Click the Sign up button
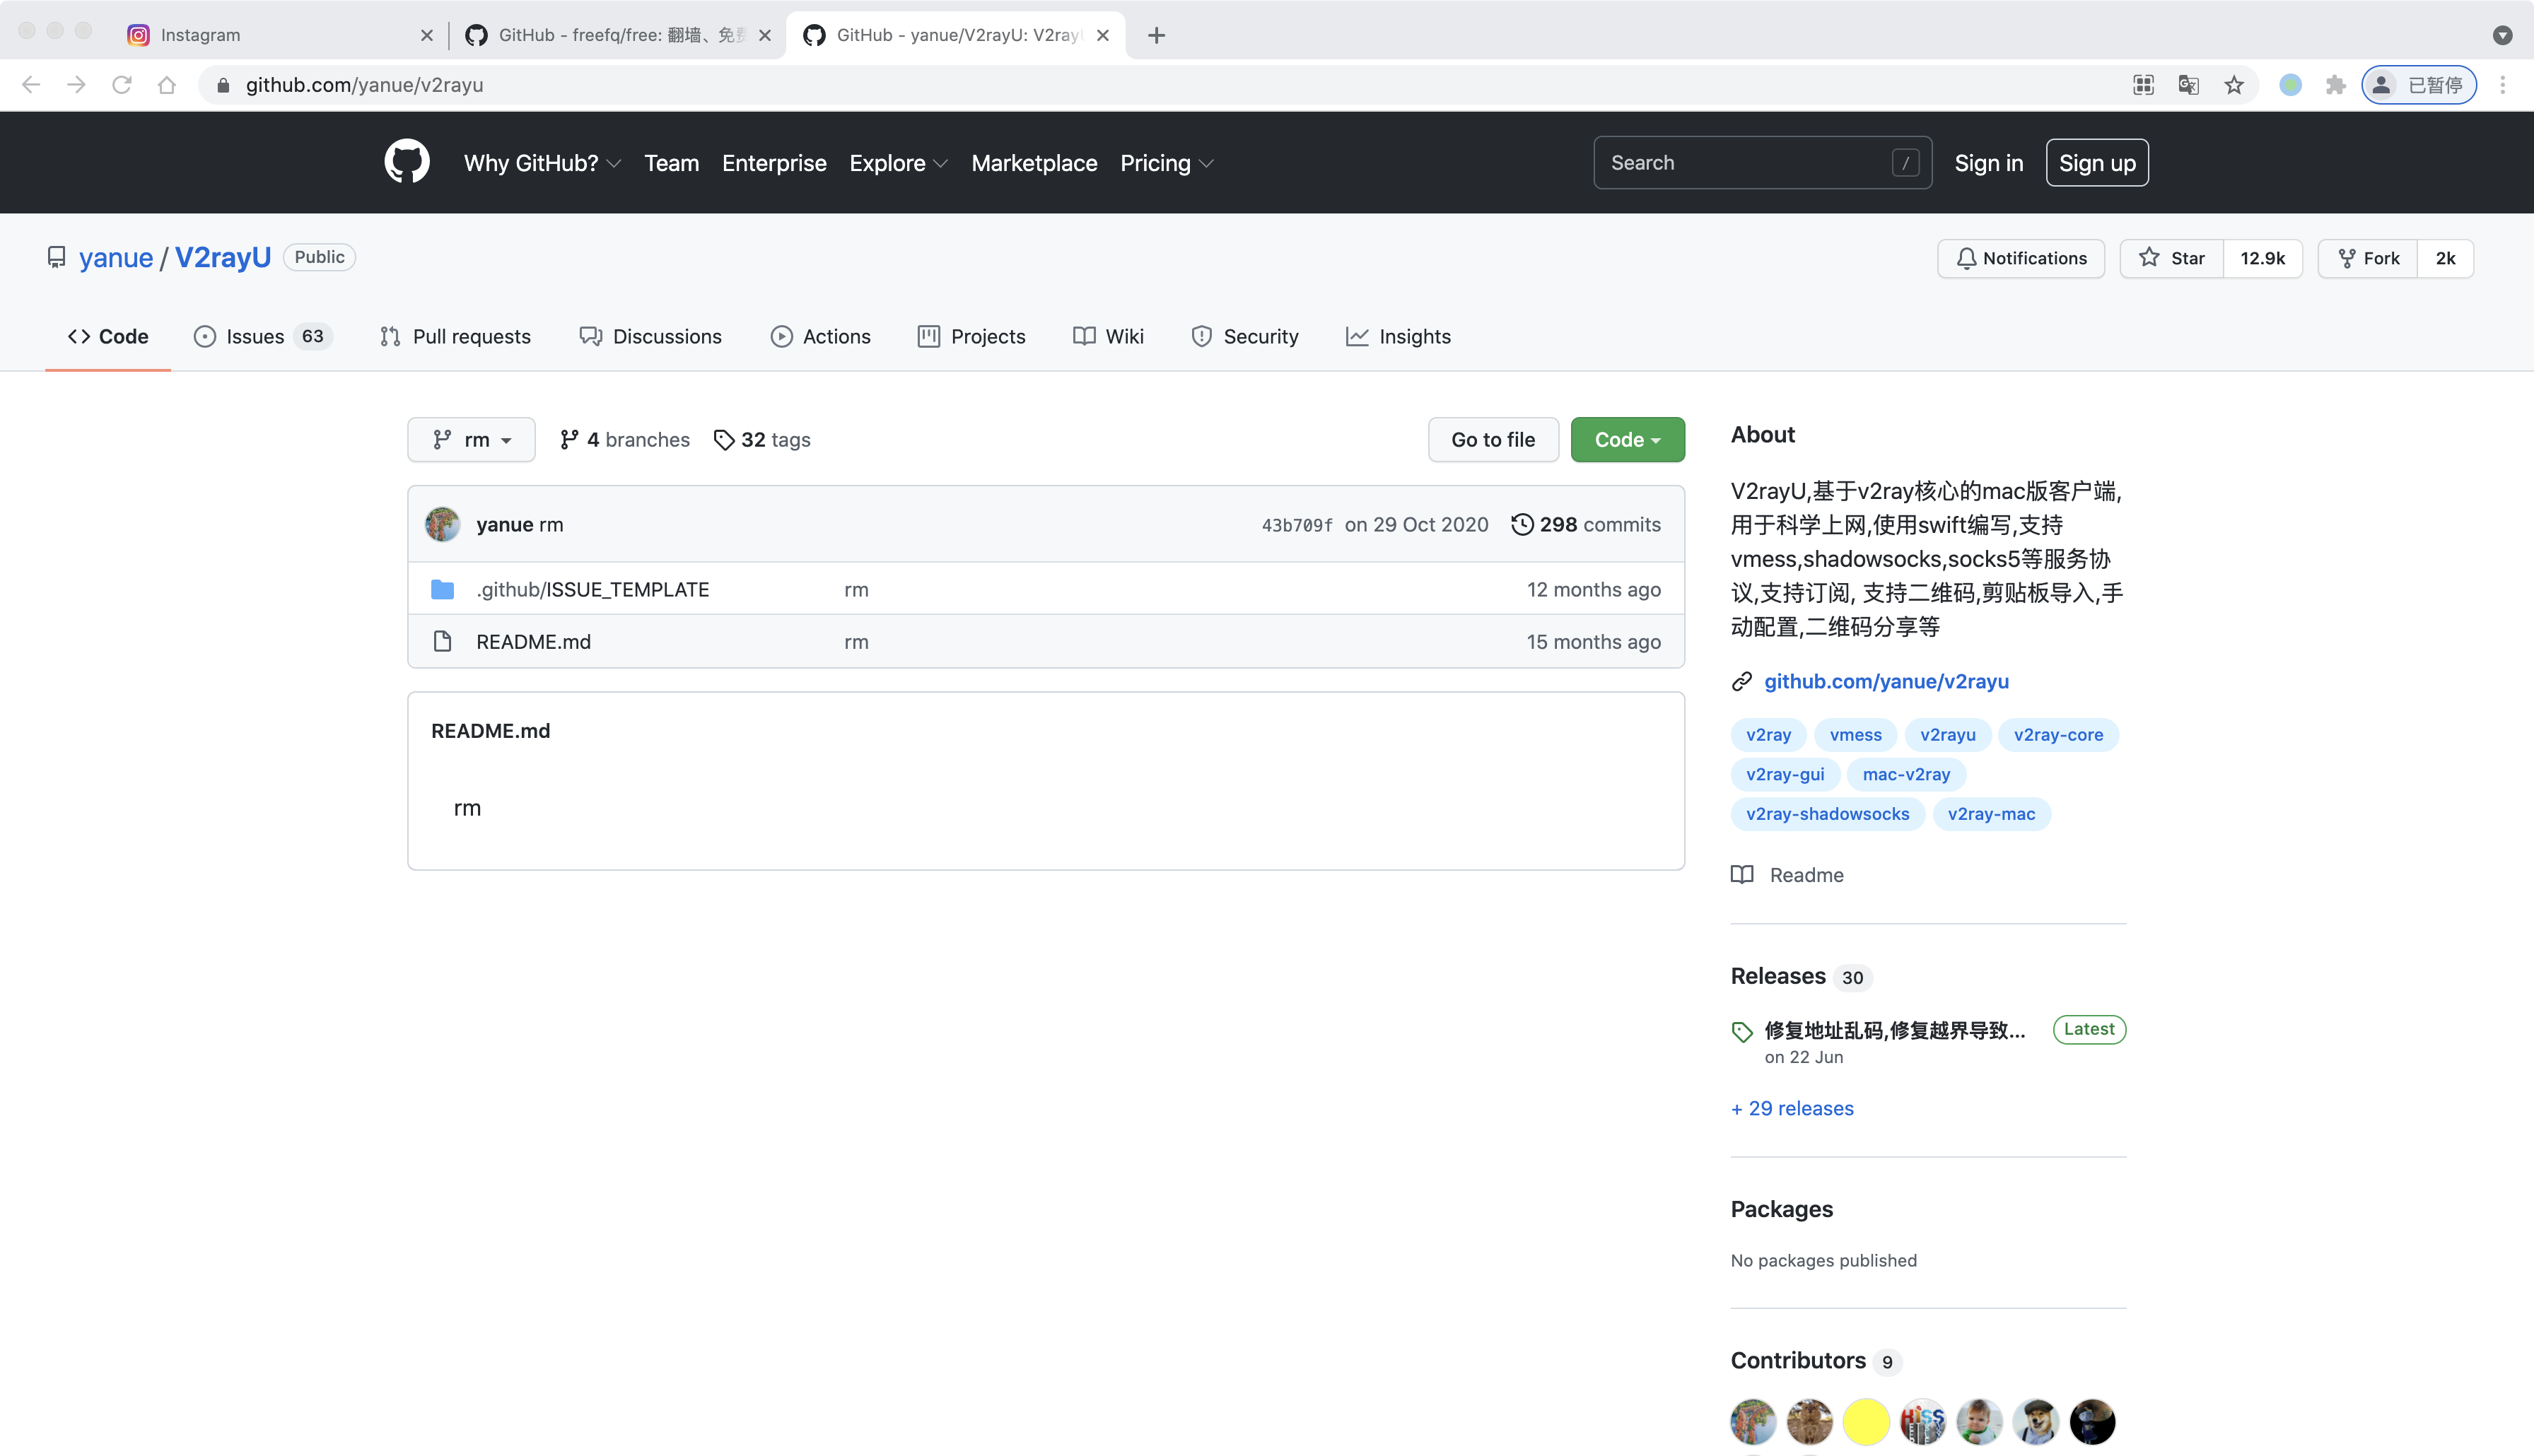The image size is (2534, 1456). click(2097, 163)
